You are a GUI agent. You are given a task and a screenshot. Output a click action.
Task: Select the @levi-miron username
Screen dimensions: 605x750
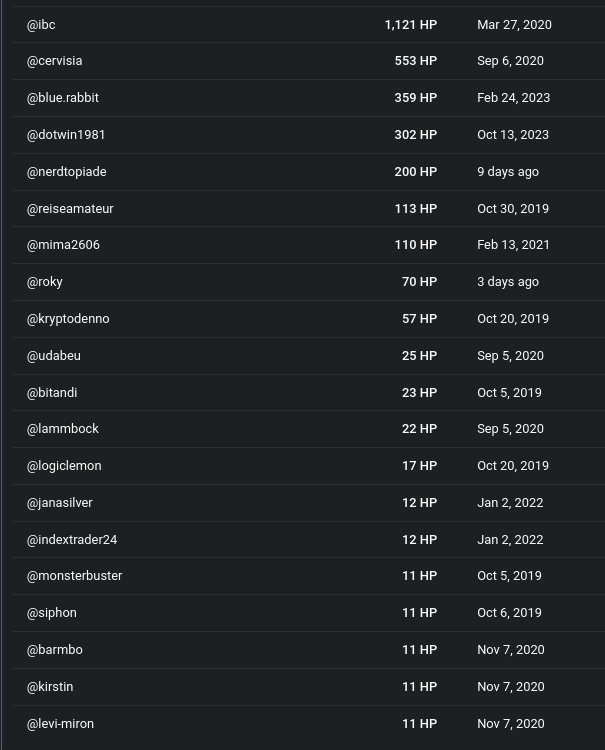60,724
